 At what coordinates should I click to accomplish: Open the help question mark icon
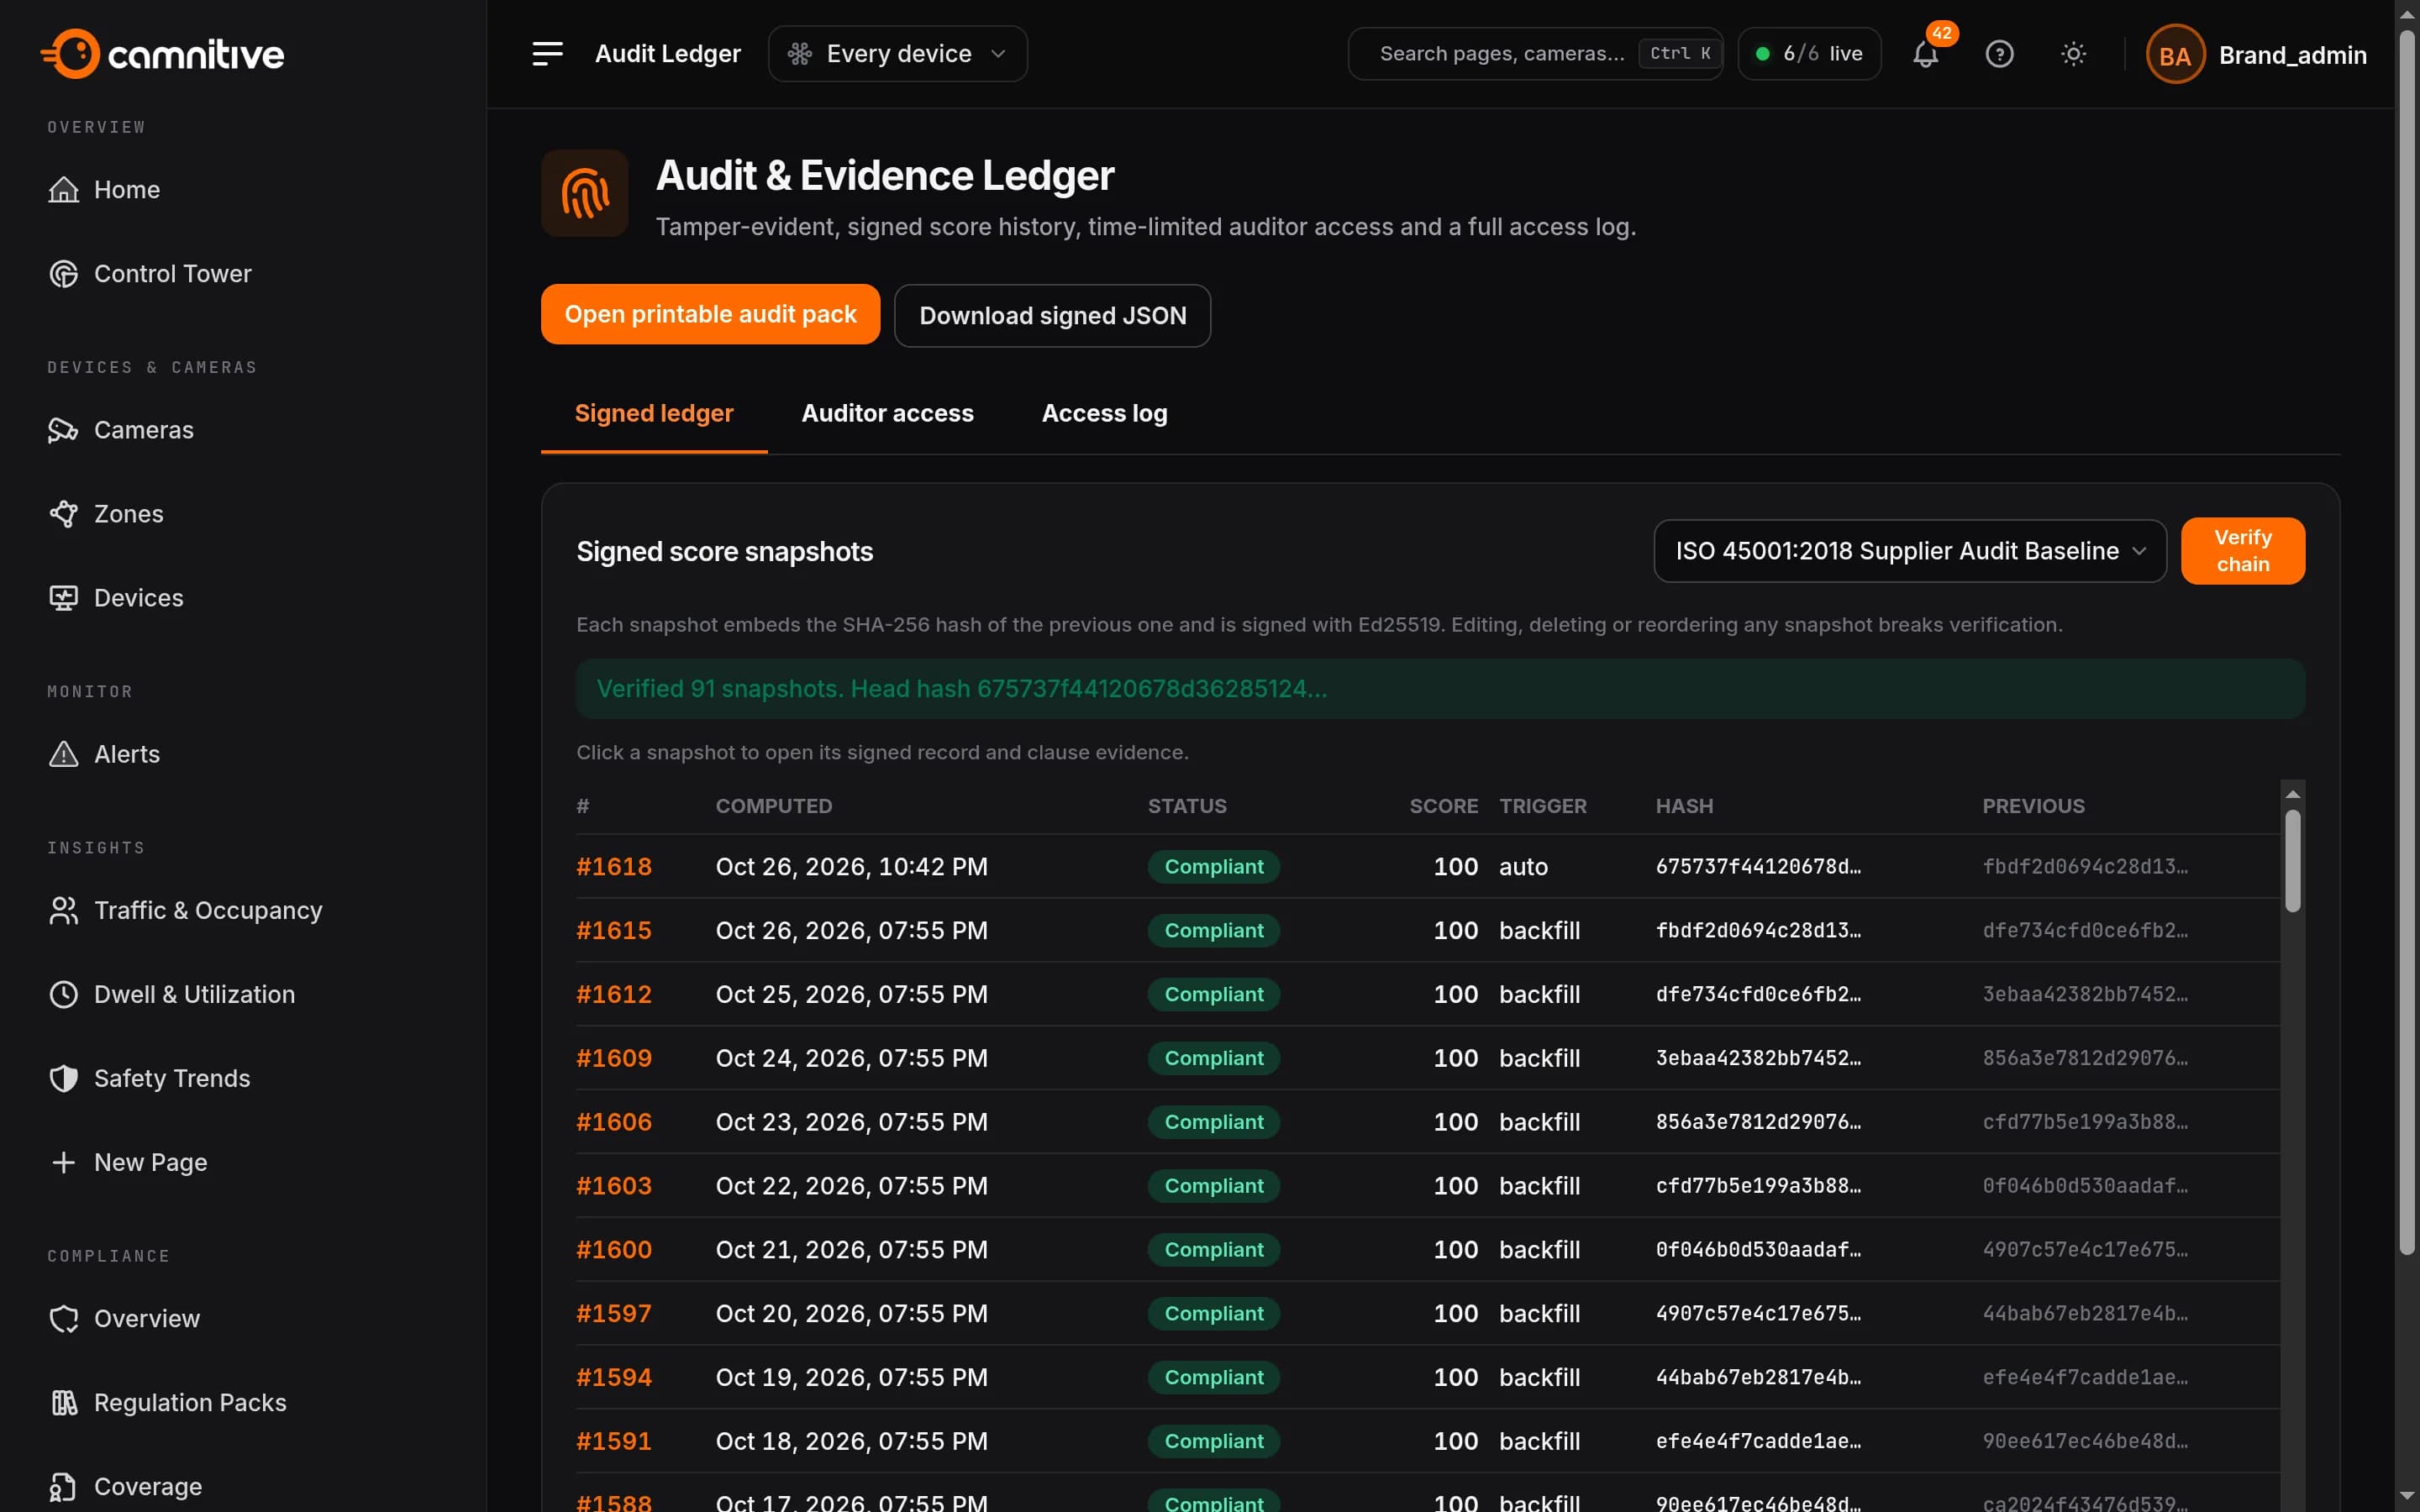[1999, 54]
